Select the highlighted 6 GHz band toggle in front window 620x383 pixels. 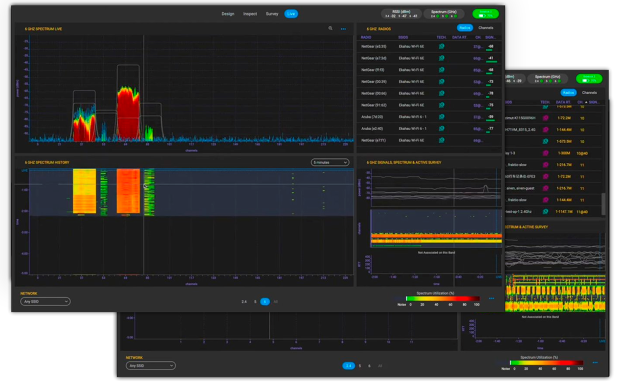[x=265, y=302]
